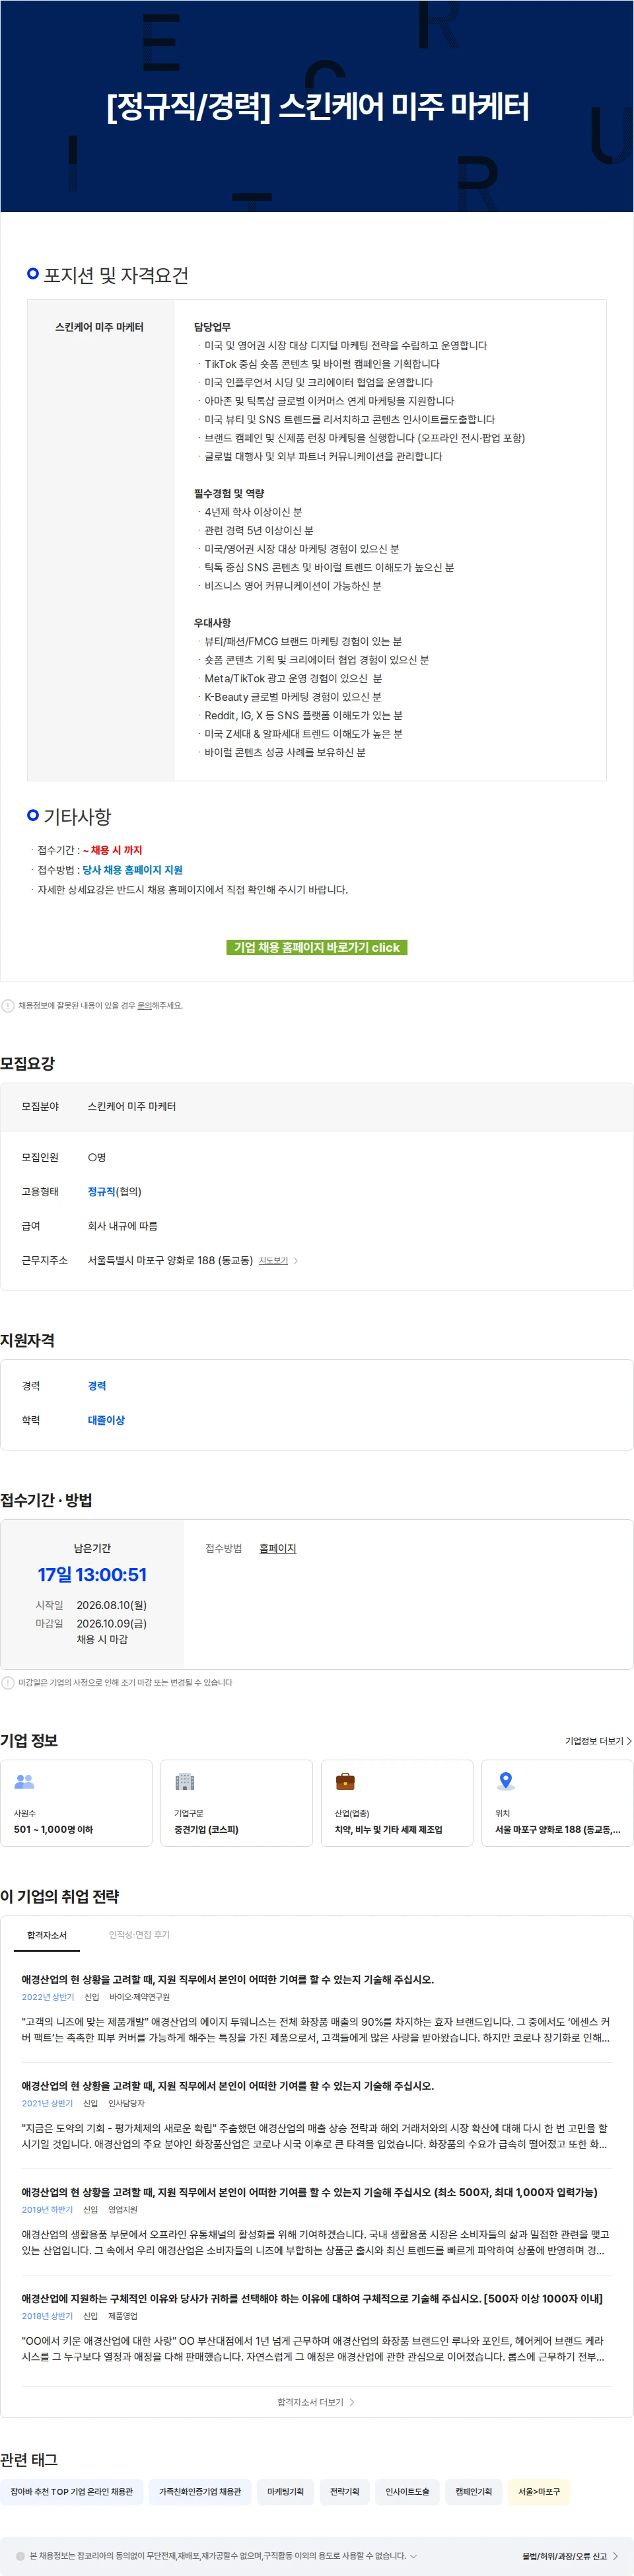Click the 사원수 501~1,000명 이하 card
634x2576 pixels.
[x=76, y=1802]
